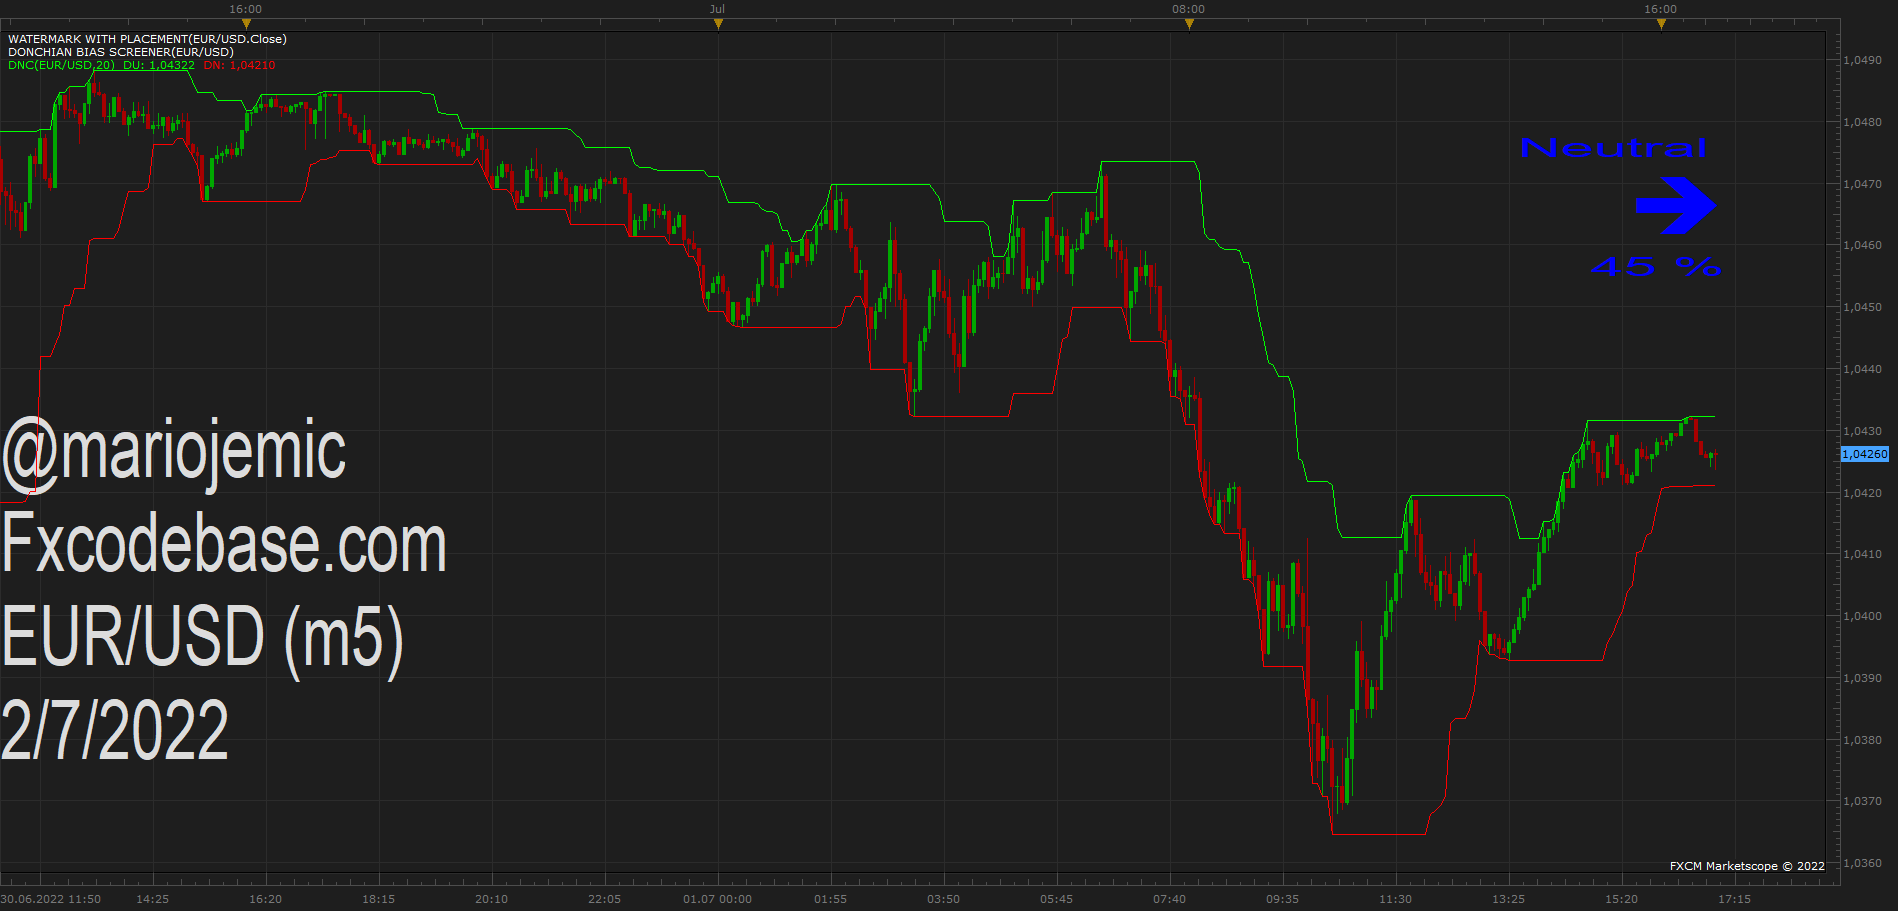Click the blue Neutral bias label
This screenshot has height=911, width=1898.
tap(1613, 148)
